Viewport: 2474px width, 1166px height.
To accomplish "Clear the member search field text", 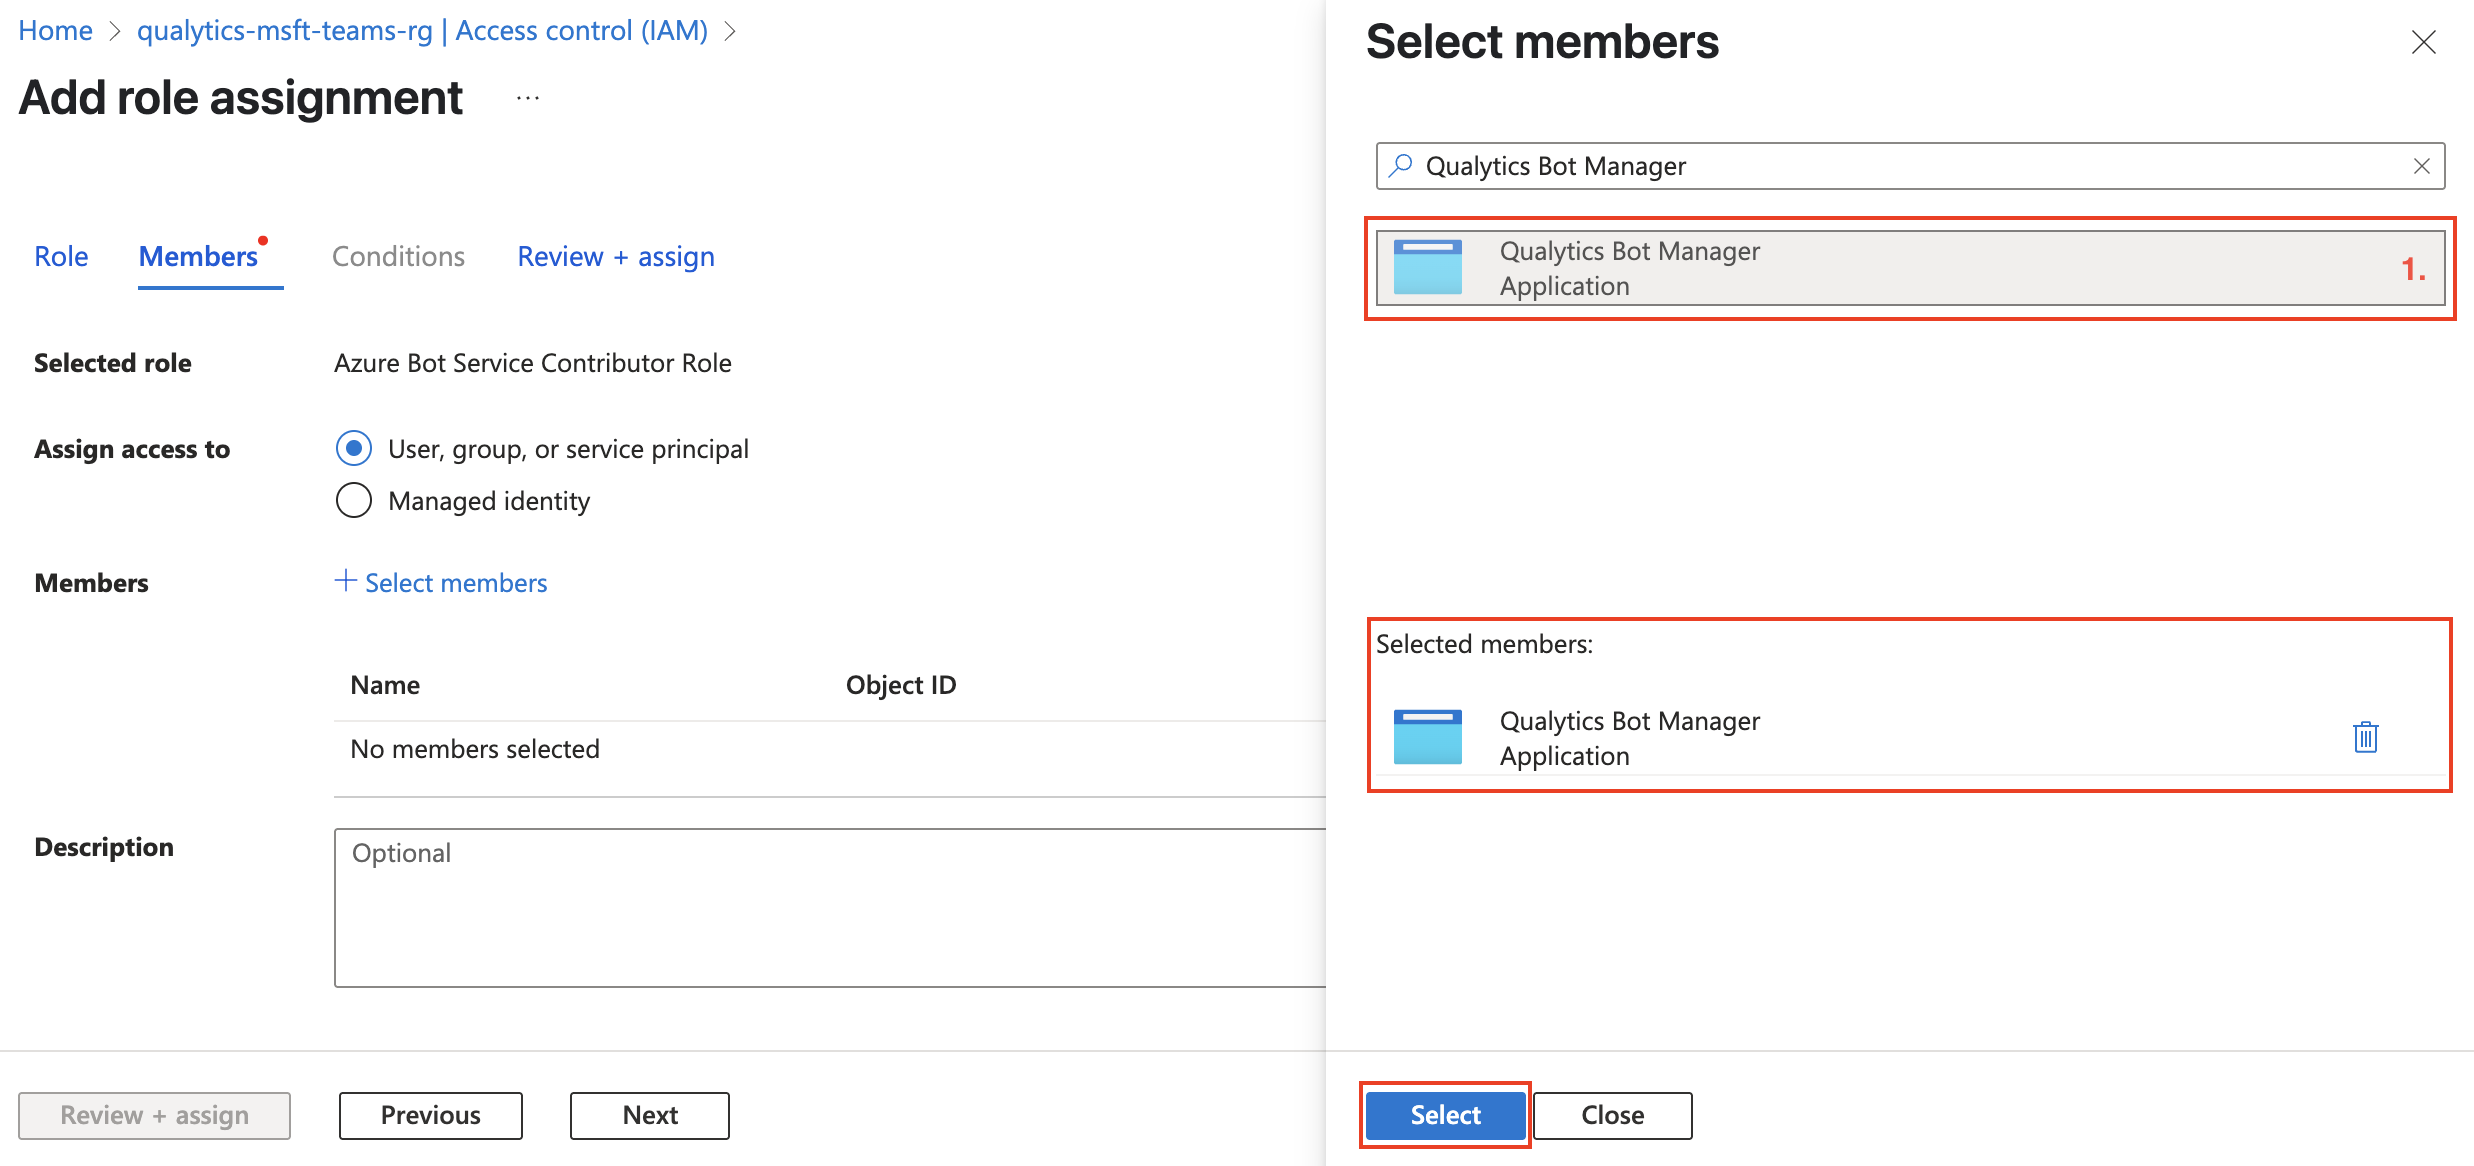I will pos(2421,166).
